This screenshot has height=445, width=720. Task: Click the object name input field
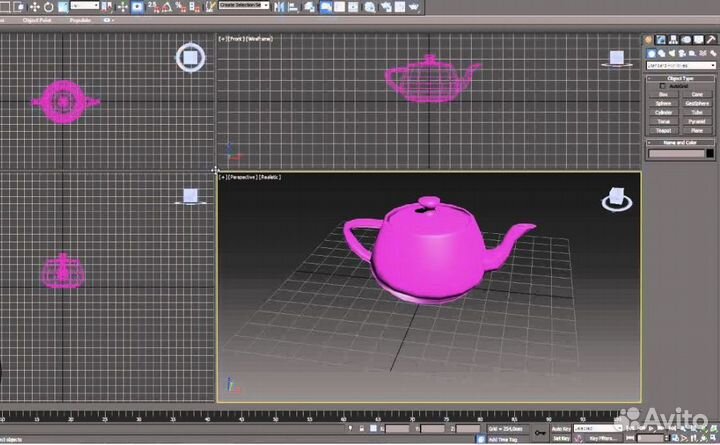point(676,154)
